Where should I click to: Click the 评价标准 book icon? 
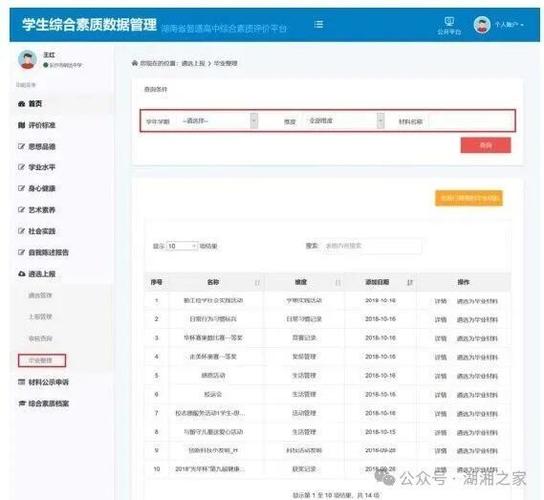(22, 125)
